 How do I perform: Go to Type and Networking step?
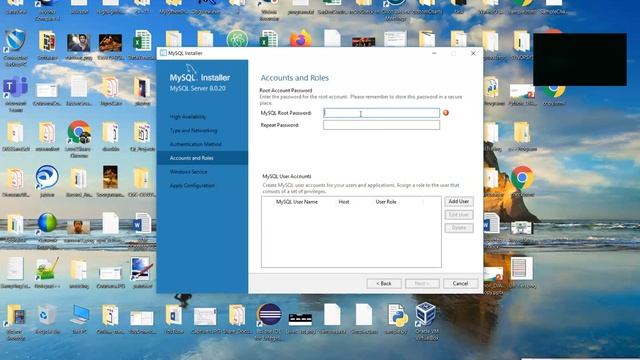click(x=193, y=131)
